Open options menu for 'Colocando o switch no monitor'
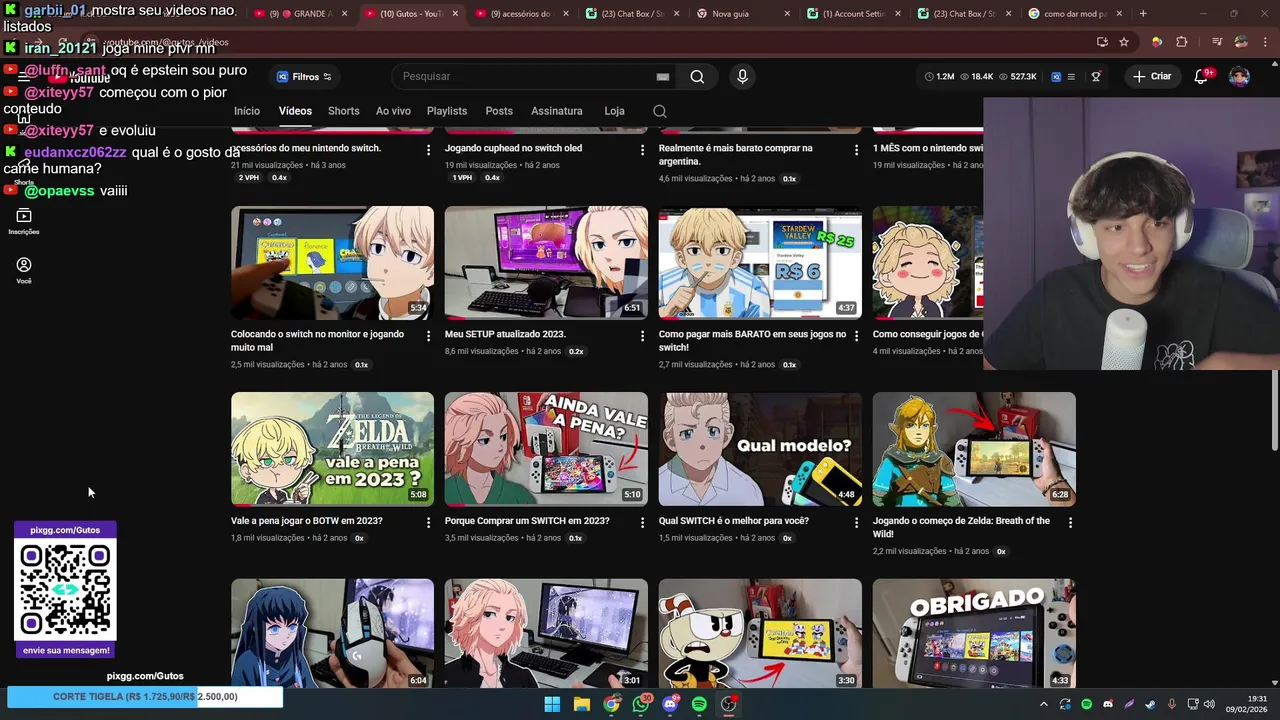The height and width of the screenshot is (720, 1280). coord(428,336)
